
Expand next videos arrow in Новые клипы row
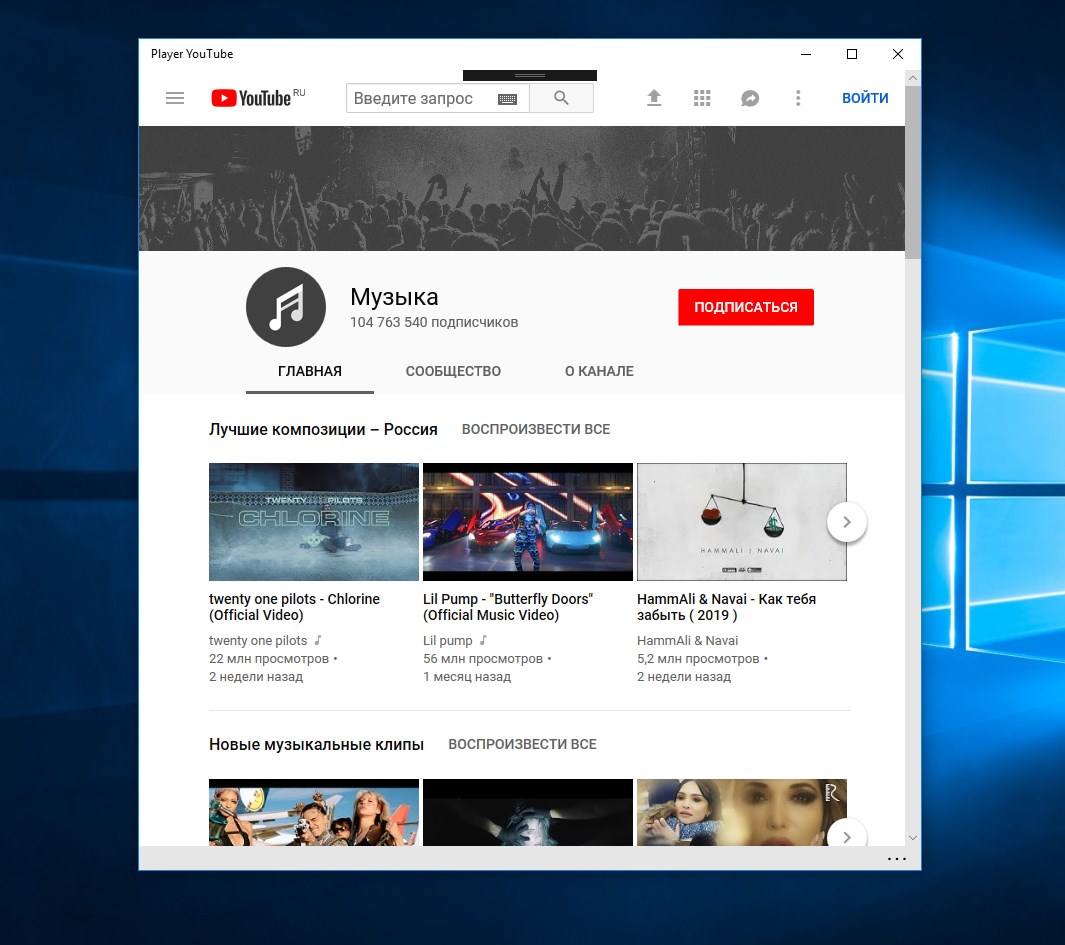pyautogui.click(x=847, y=835)
